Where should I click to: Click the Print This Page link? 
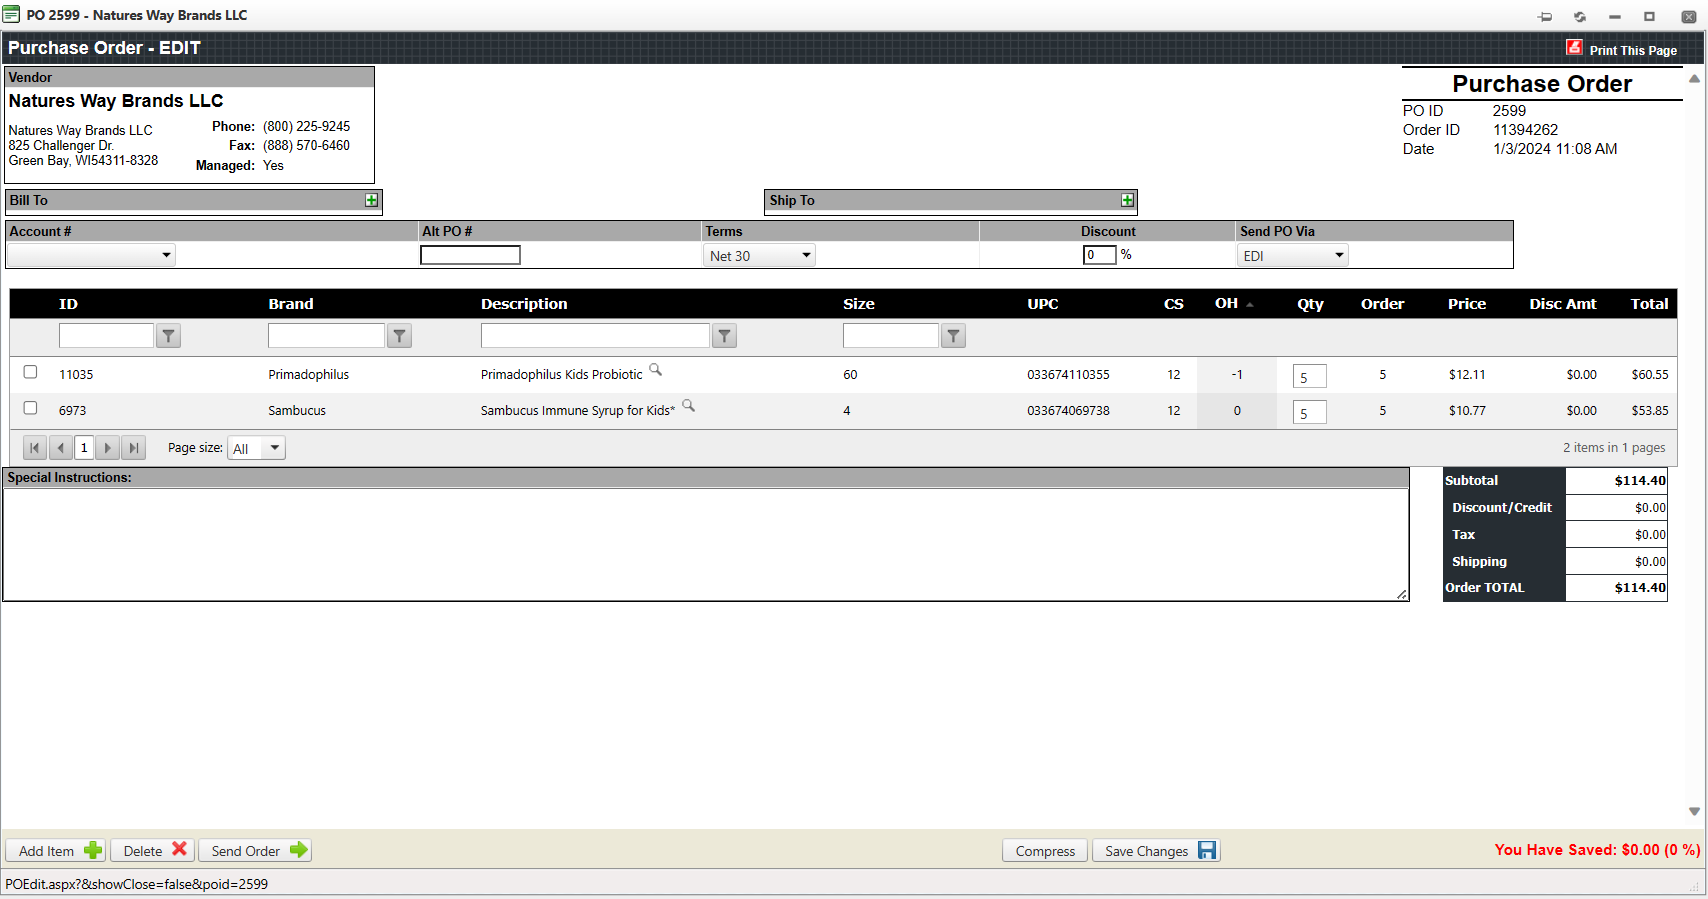(x=1633, y=51)
